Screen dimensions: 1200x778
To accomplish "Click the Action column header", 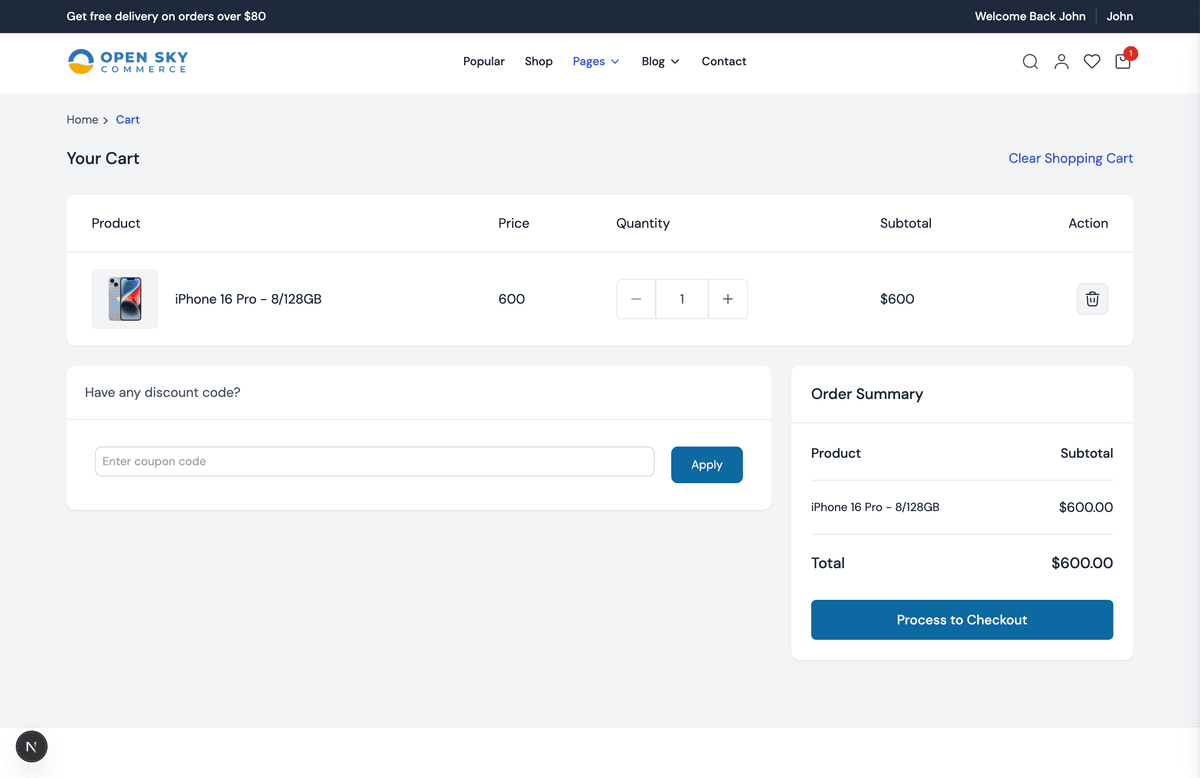I will [x=1088, y=223].
